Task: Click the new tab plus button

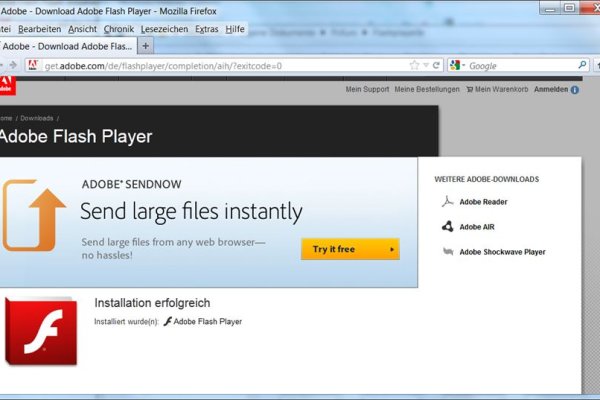Action: tap(146, 46)
